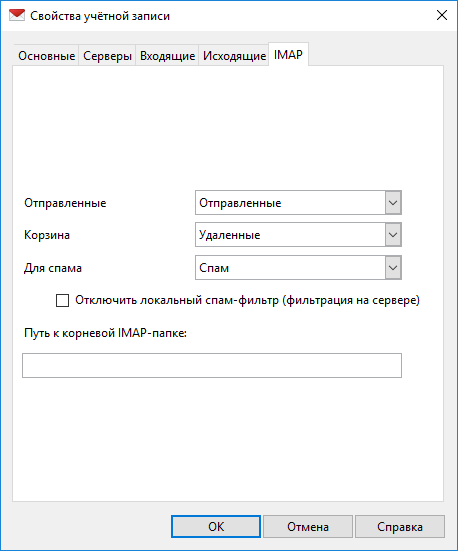Click the root IMAP folder path field
Image resolution: width=458 pixels, height=551 pixels.
[x=212, y=365]
